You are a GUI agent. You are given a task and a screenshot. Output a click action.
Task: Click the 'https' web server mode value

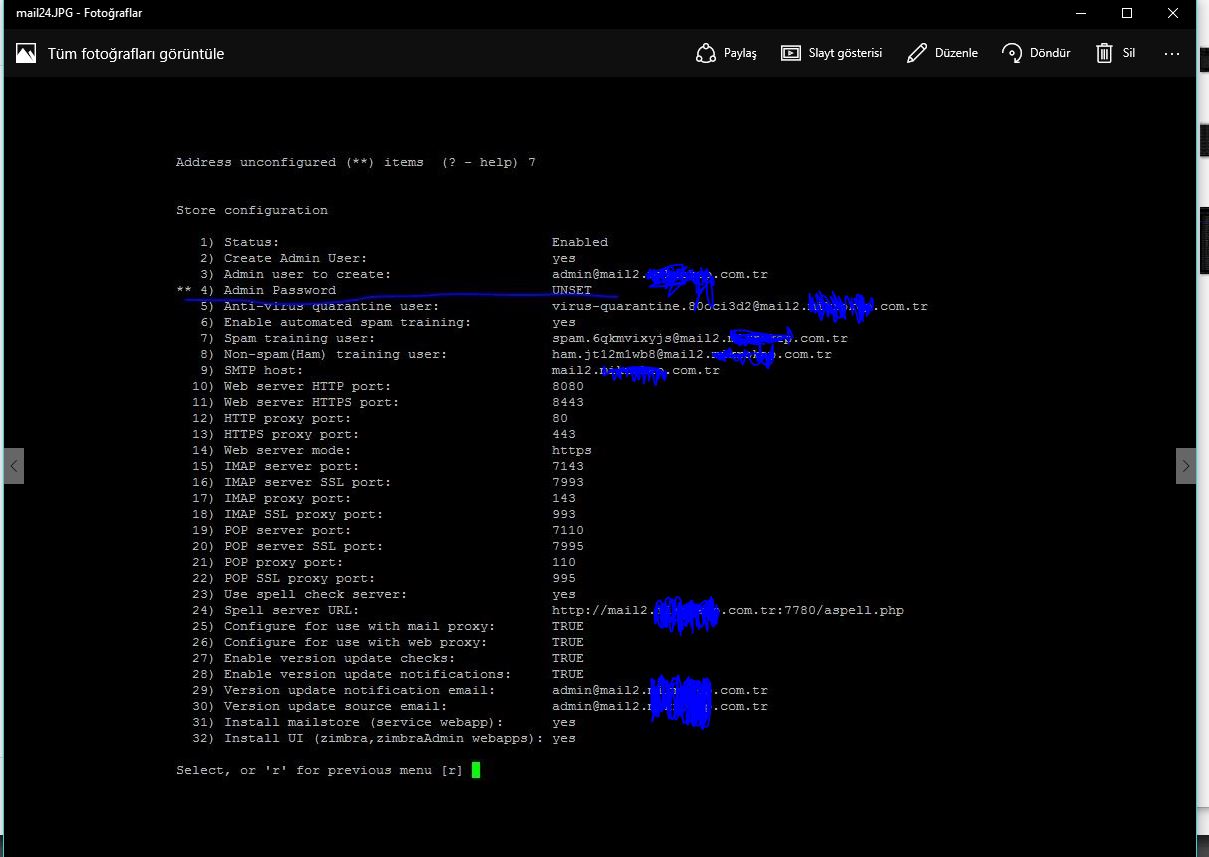[x=572, y=450]
